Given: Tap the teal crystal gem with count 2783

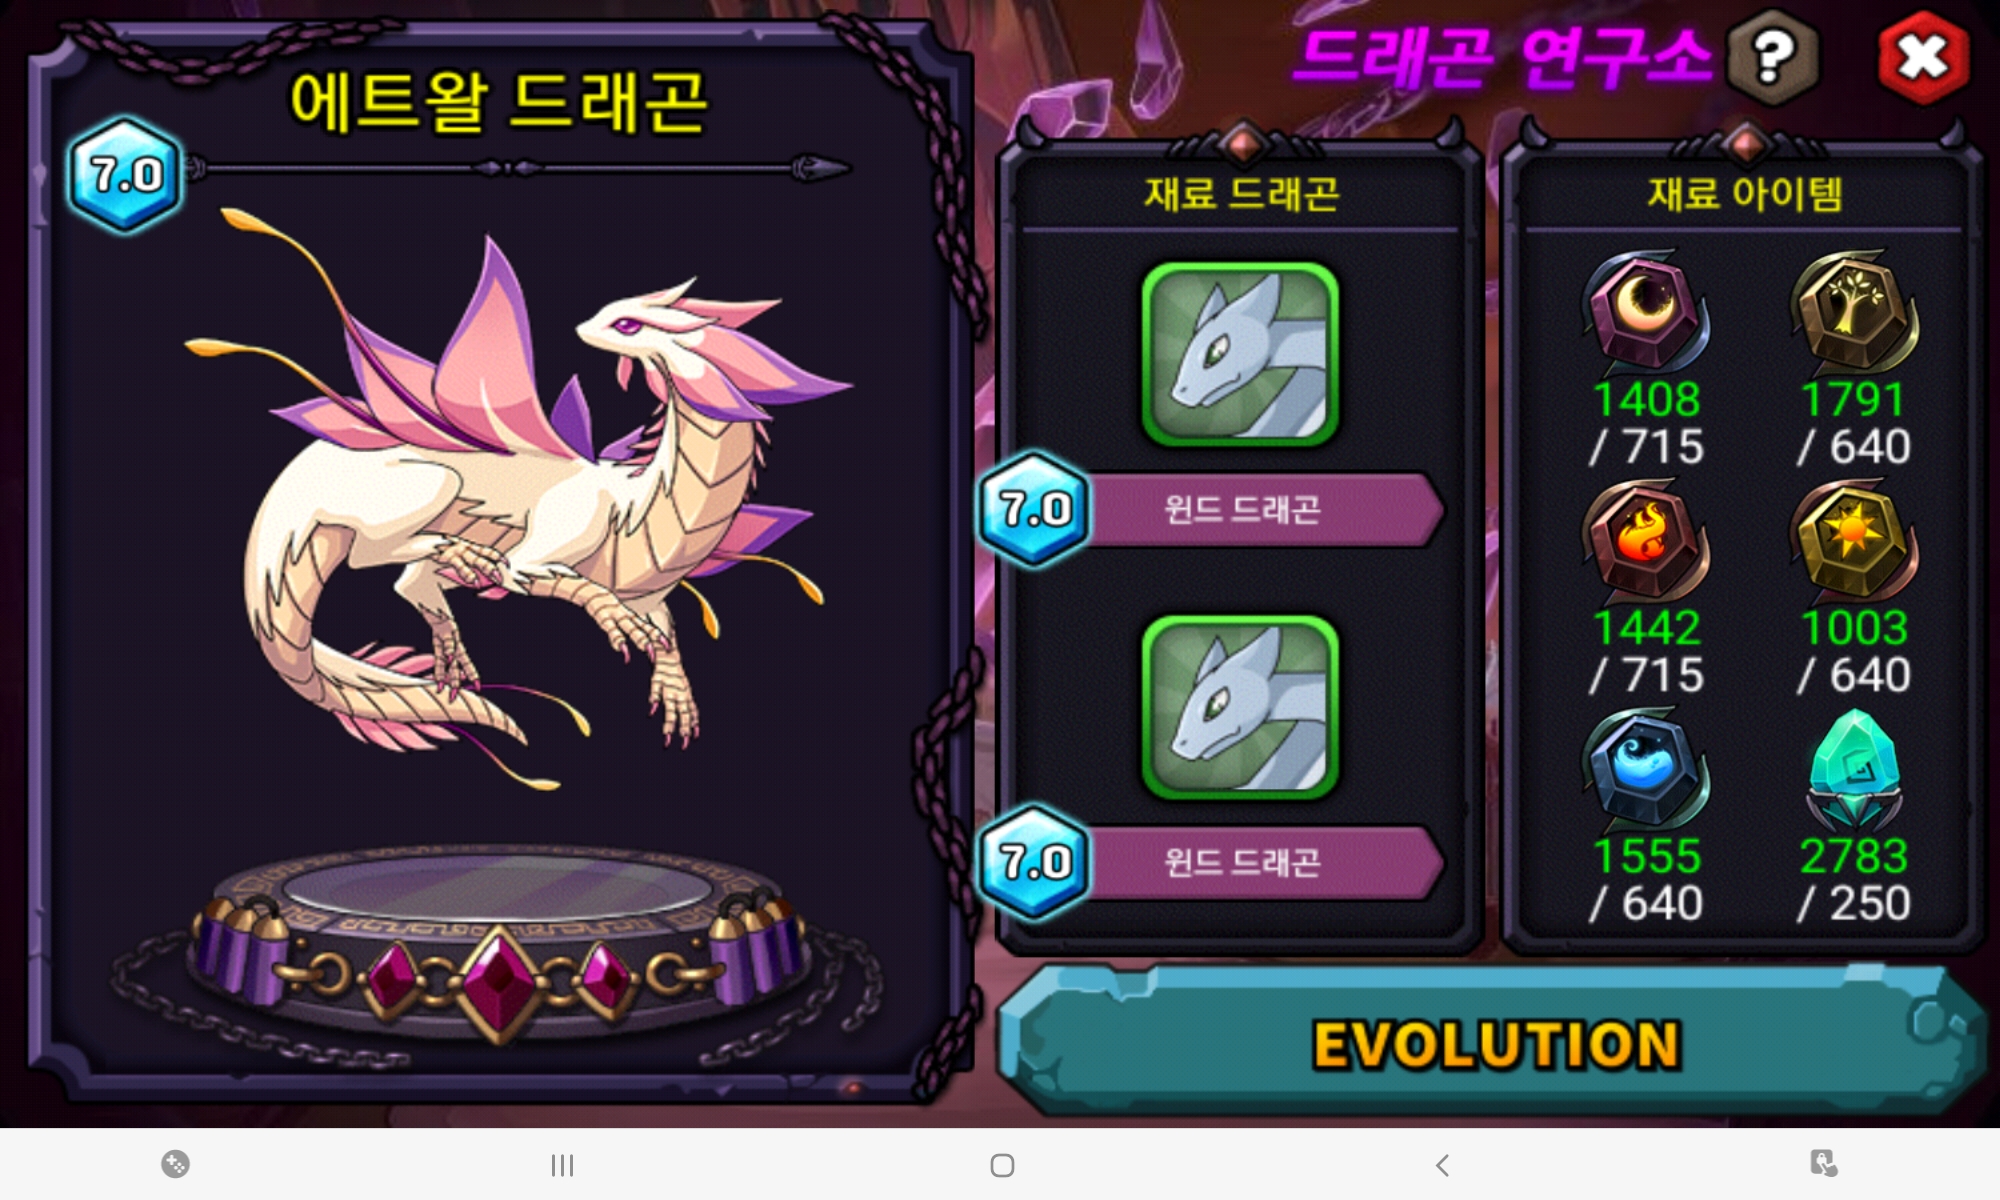Looking at the screenshot, I should pyautogui.click(x=1853, y=770).
